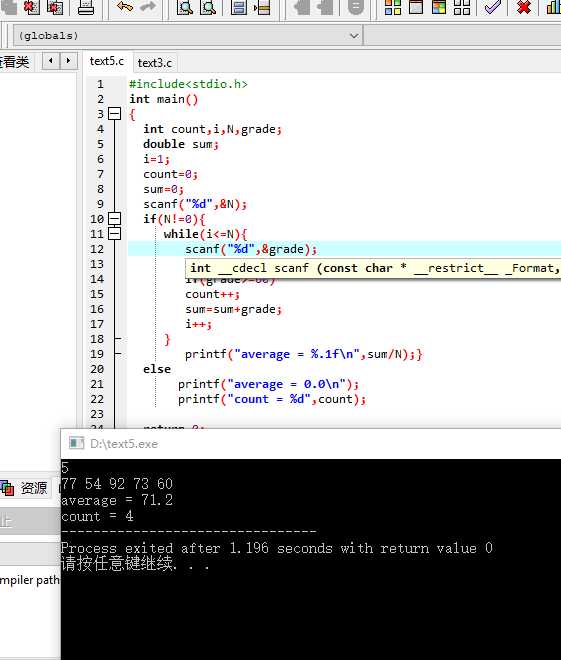Viewport: 561px width, 660px height.
Task: Click the scanf function signature tooltip
Action: 373,268
